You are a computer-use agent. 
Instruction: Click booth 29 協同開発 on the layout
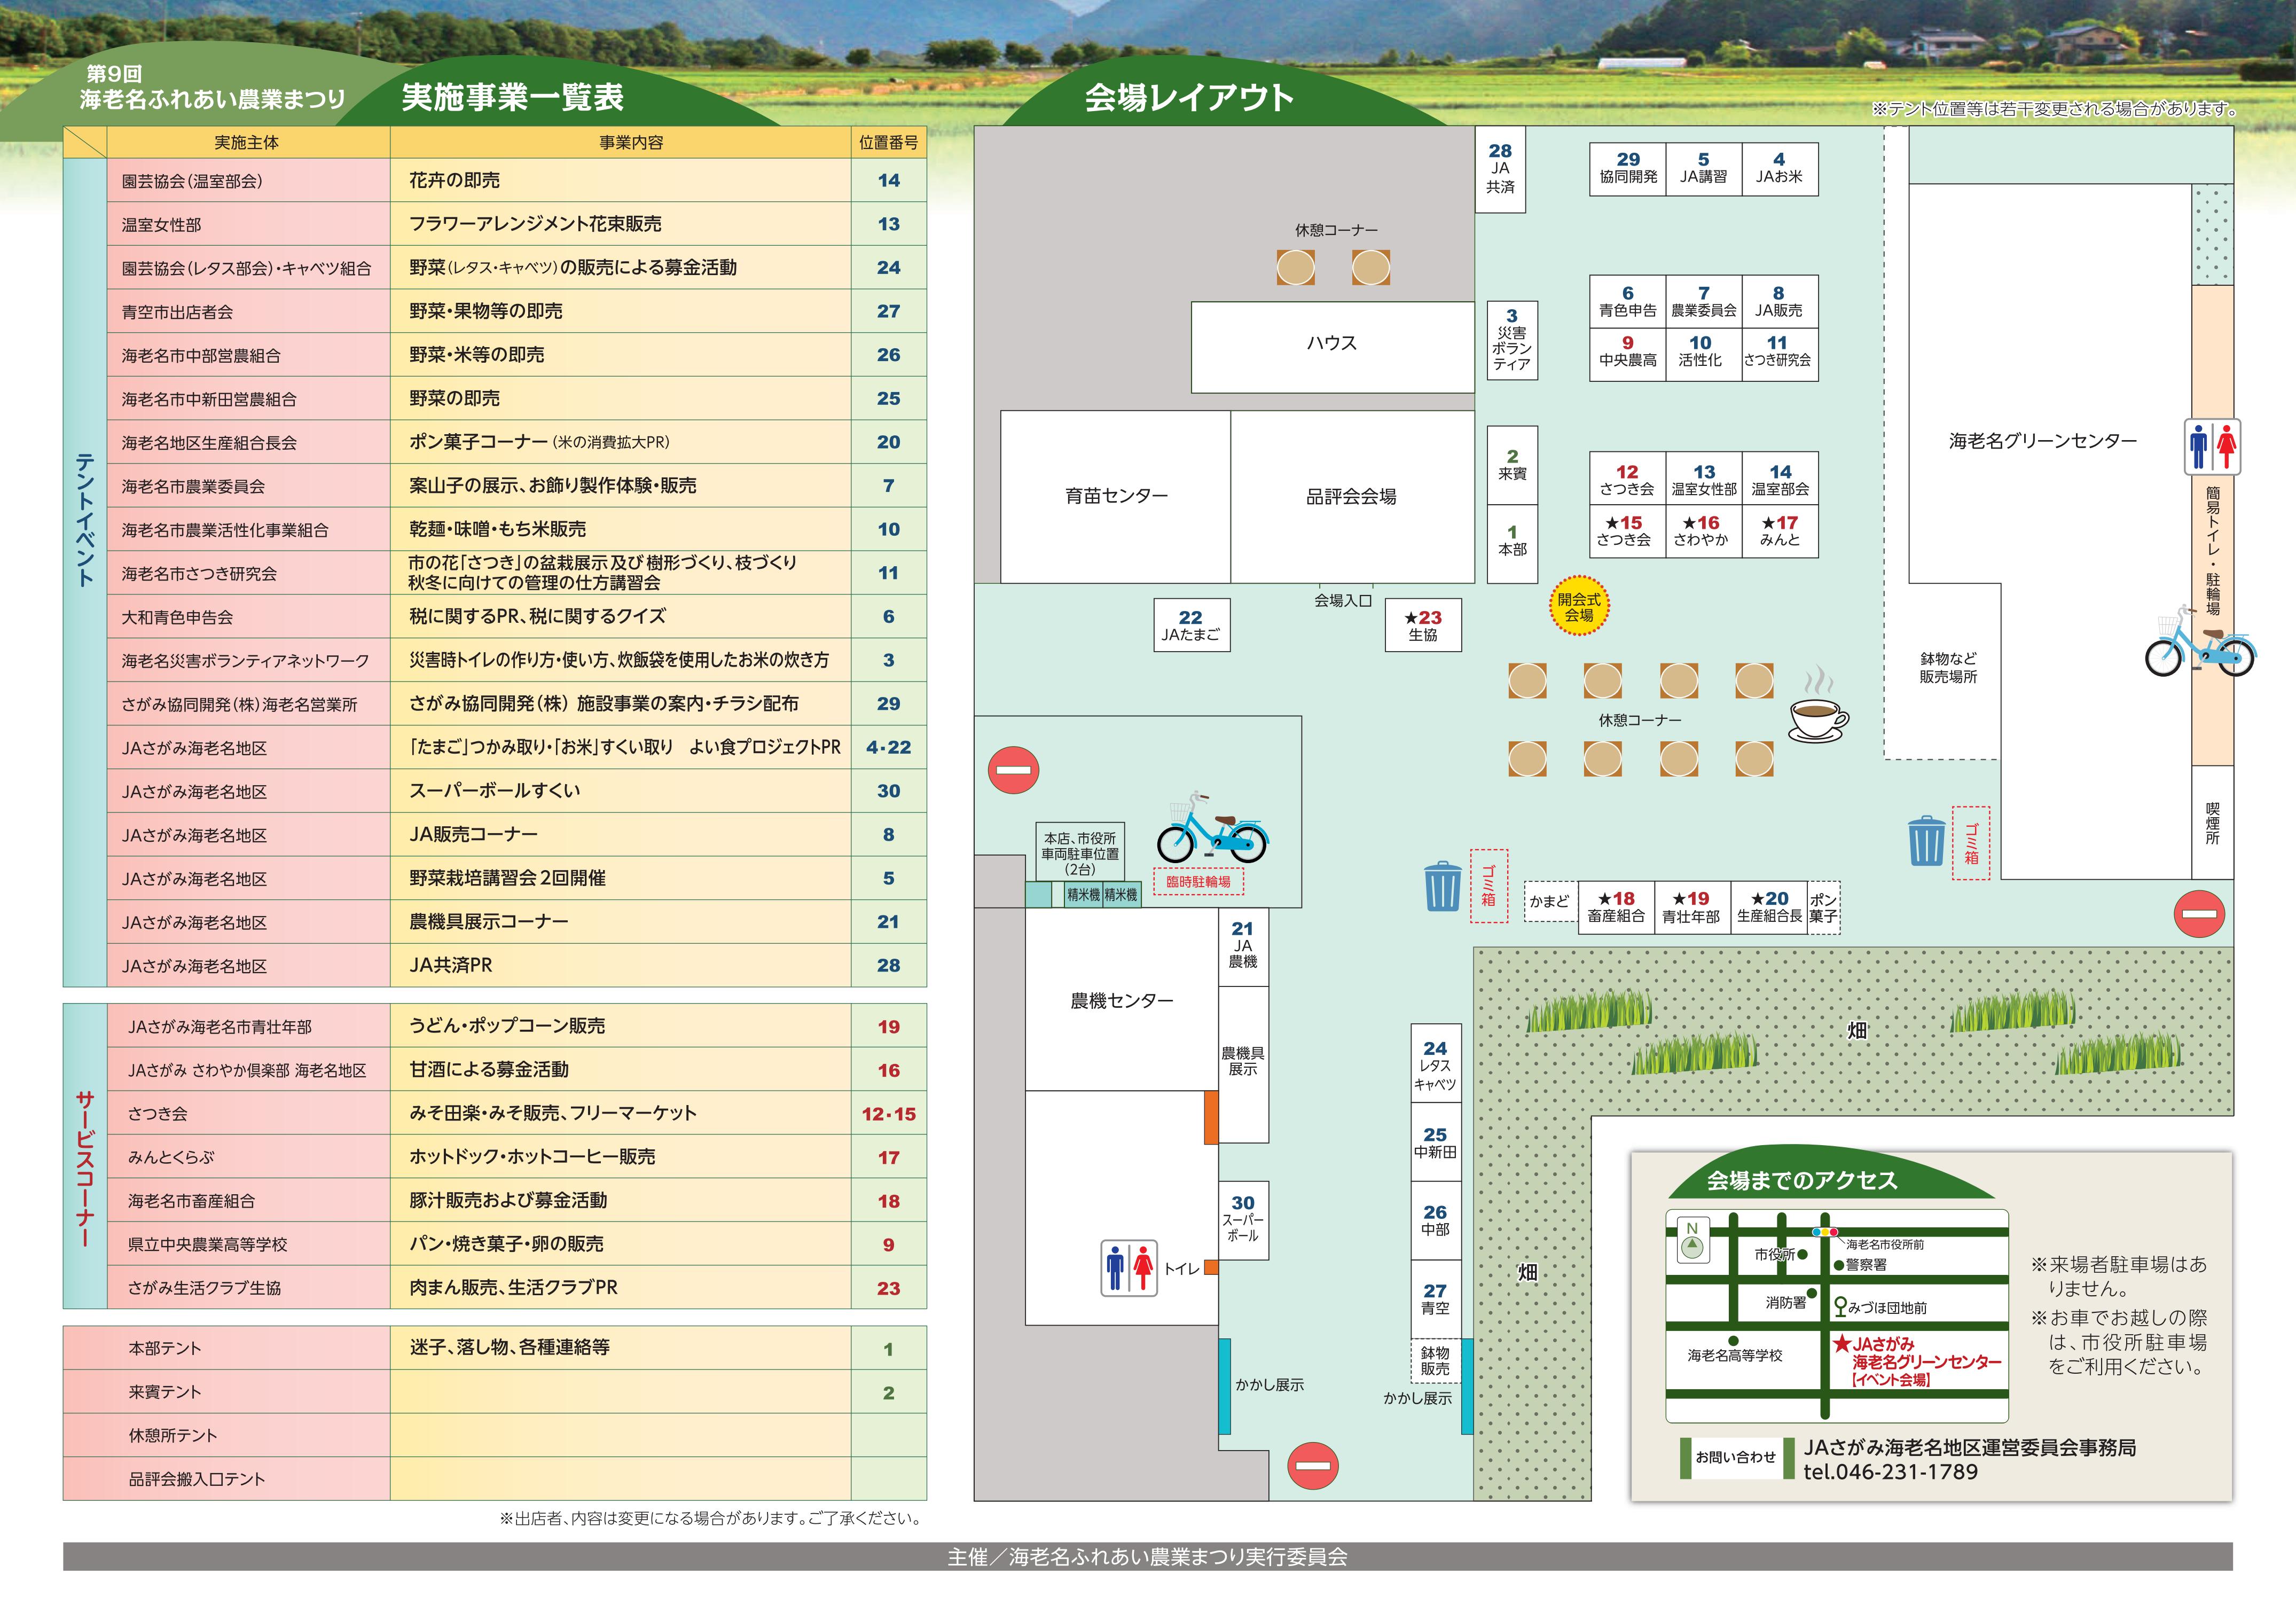click(x=1628, y=168)
